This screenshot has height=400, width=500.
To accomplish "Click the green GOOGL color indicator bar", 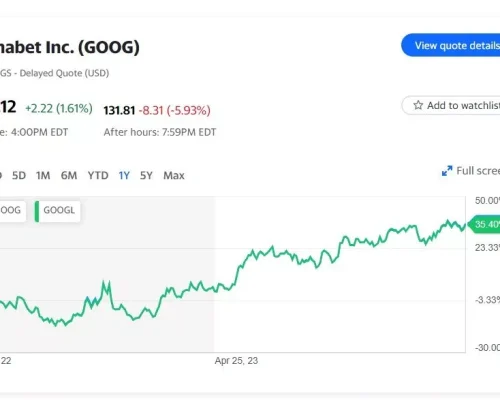I will [37, 211].
